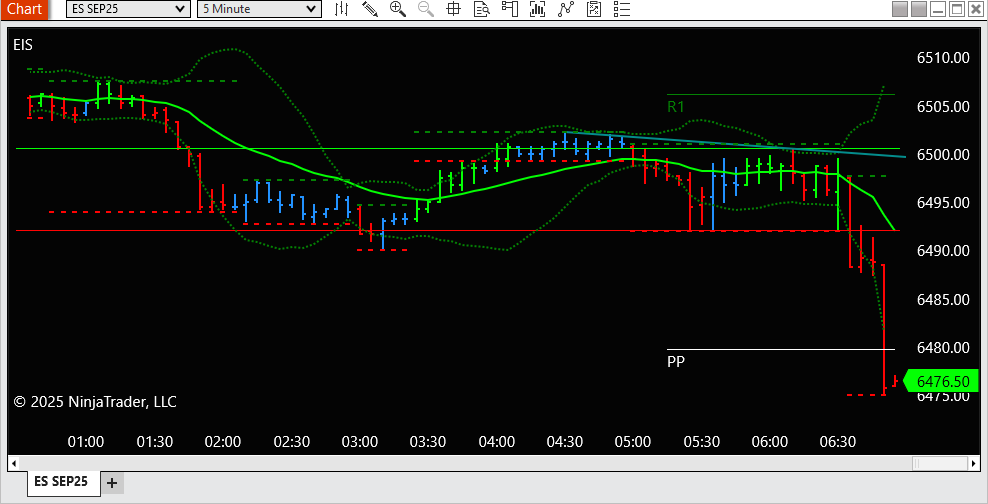The width and height of the screenshot is (988, 504).
Task: Click the 6500.00 price axis label
Action: [943, 154]
